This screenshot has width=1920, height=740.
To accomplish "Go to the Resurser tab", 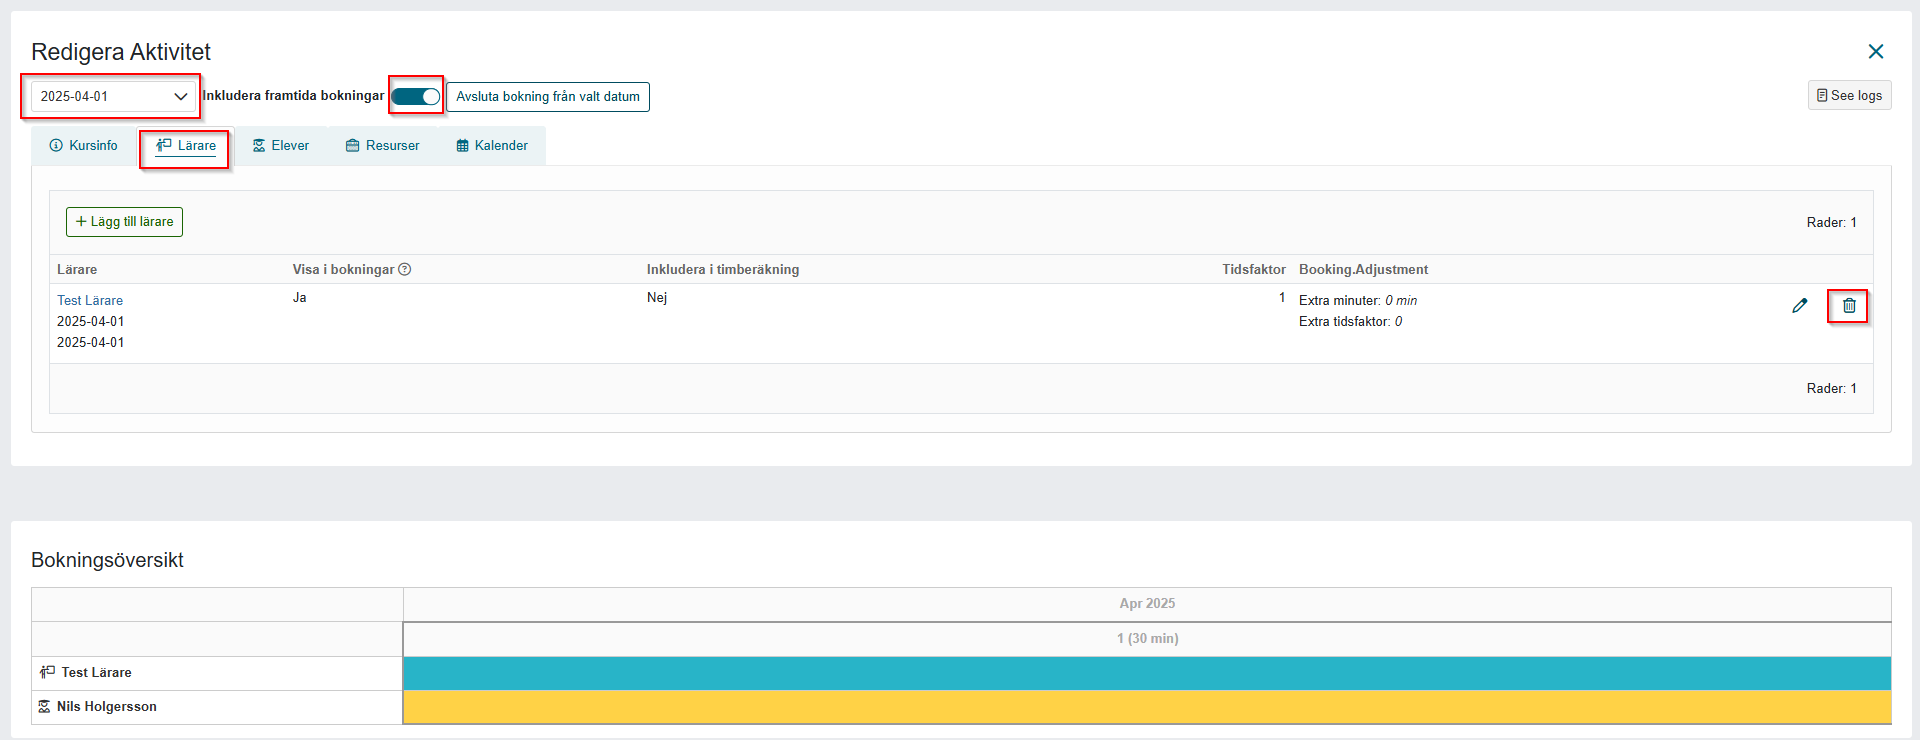I will click(383, 145).
